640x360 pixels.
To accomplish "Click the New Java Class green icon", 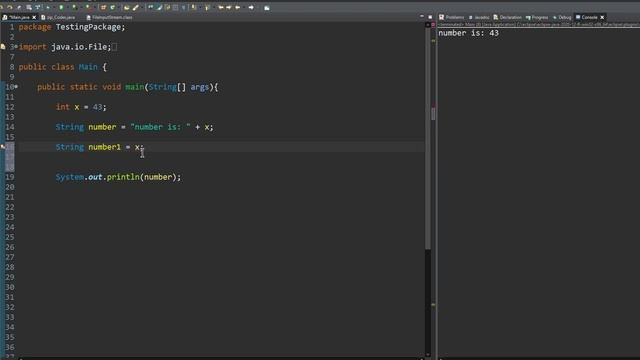I will 113,7.
